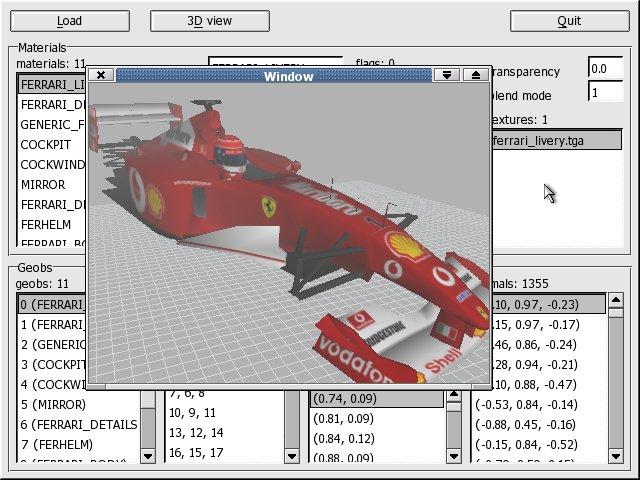The width and height of the screenshot is (640, 480).
Task: Click the transparency value field
Action: [606, 69]
